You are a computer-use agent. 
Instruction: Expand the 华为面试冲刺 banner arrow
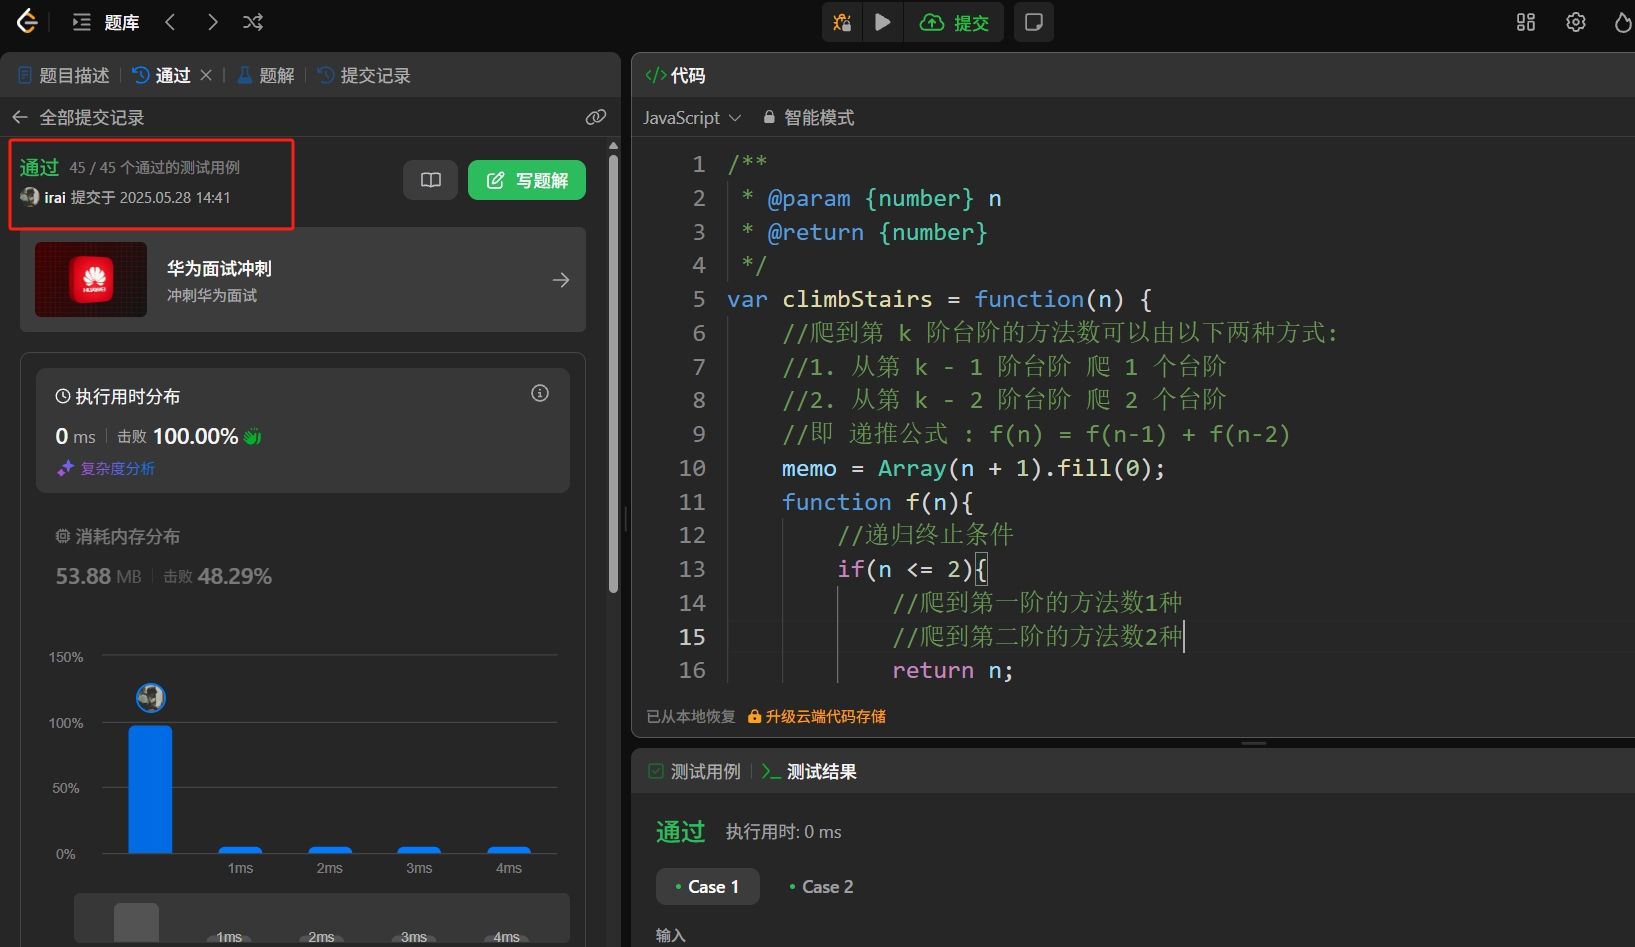[561, 280]
